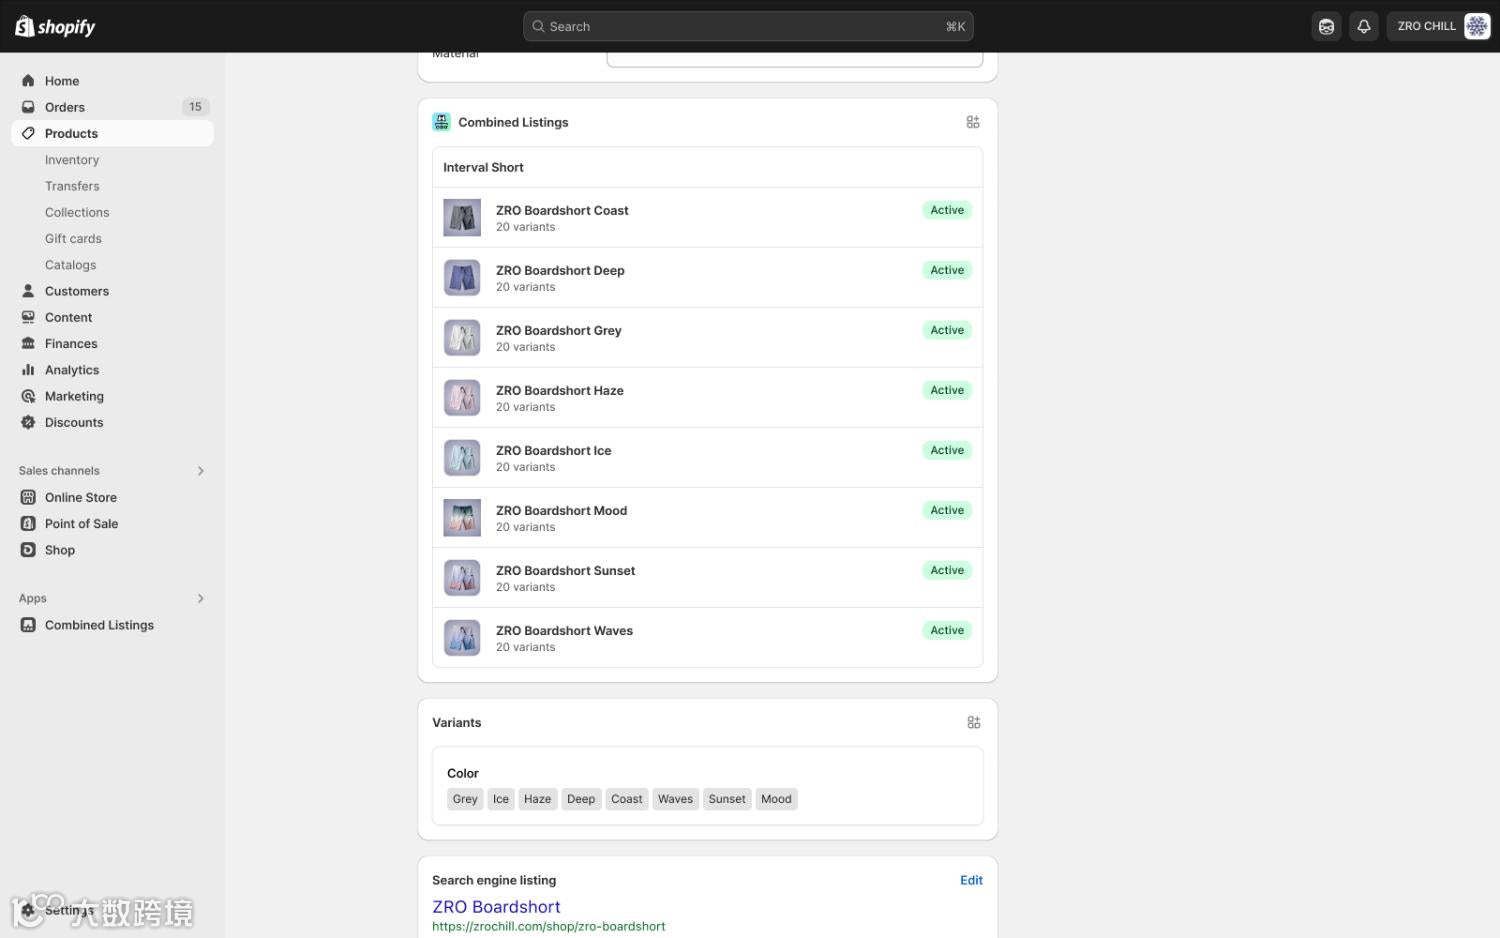
Task: Open the Sidekick assistant icon
Action: click(x=1326, y=27)
